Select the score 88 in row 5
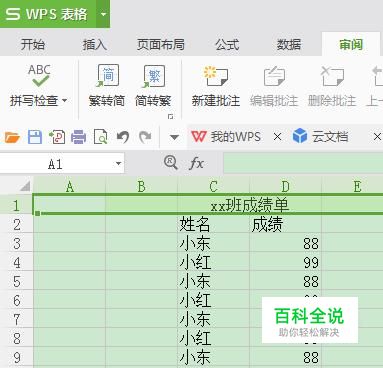Screen dimensions: 383x368 [285, 281]
